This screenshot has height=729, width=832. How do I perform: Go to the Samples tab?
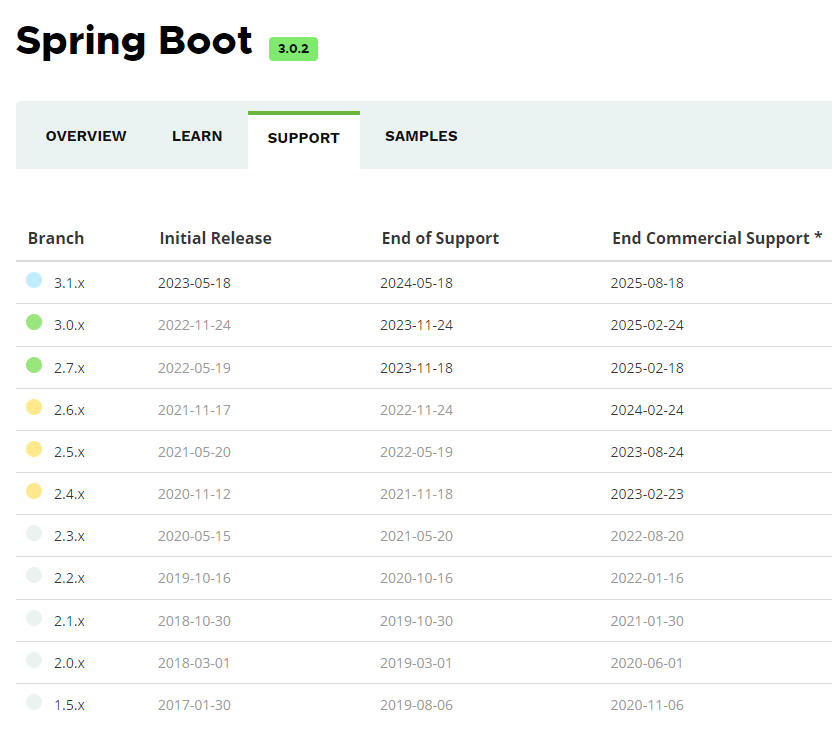point(421,136)
